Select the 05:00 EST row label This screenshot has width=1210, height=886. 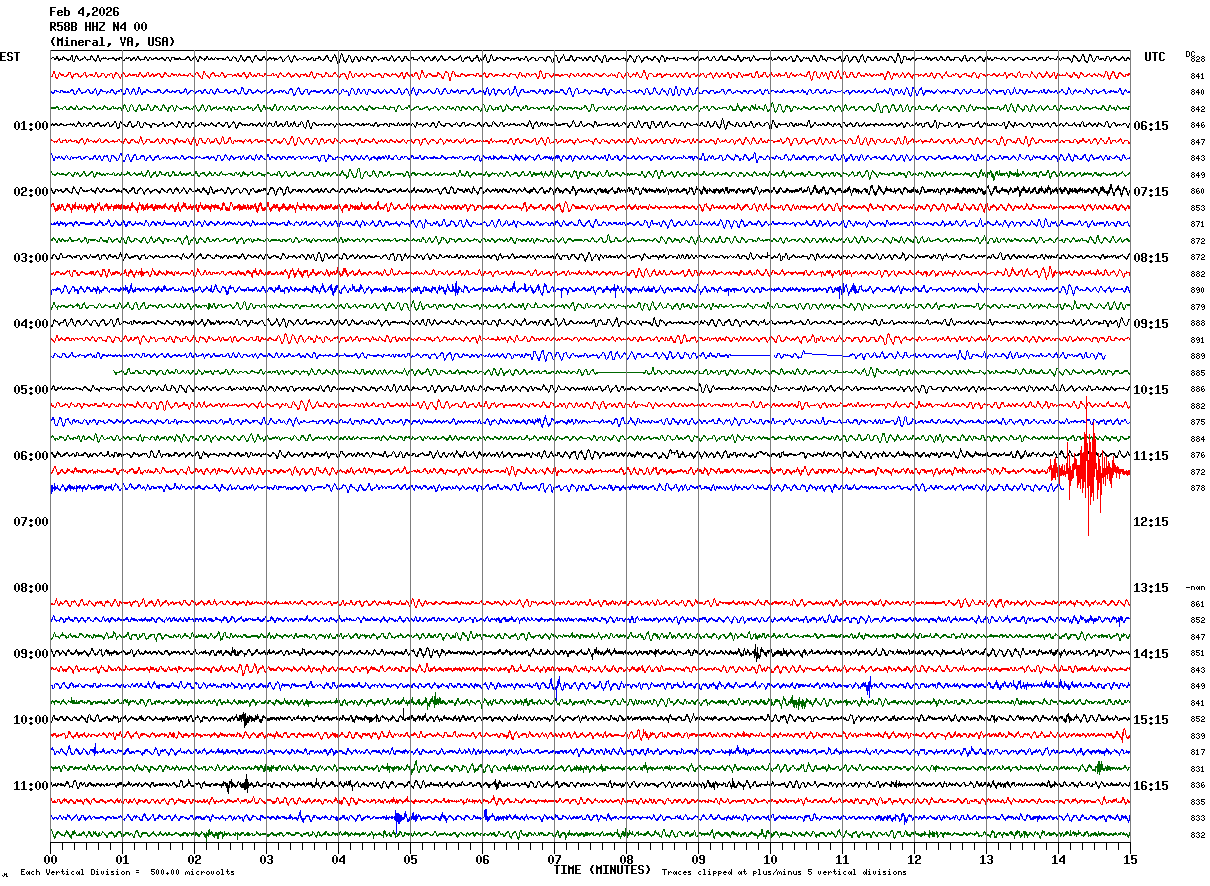pyautogui.click(x=31, y=390)
